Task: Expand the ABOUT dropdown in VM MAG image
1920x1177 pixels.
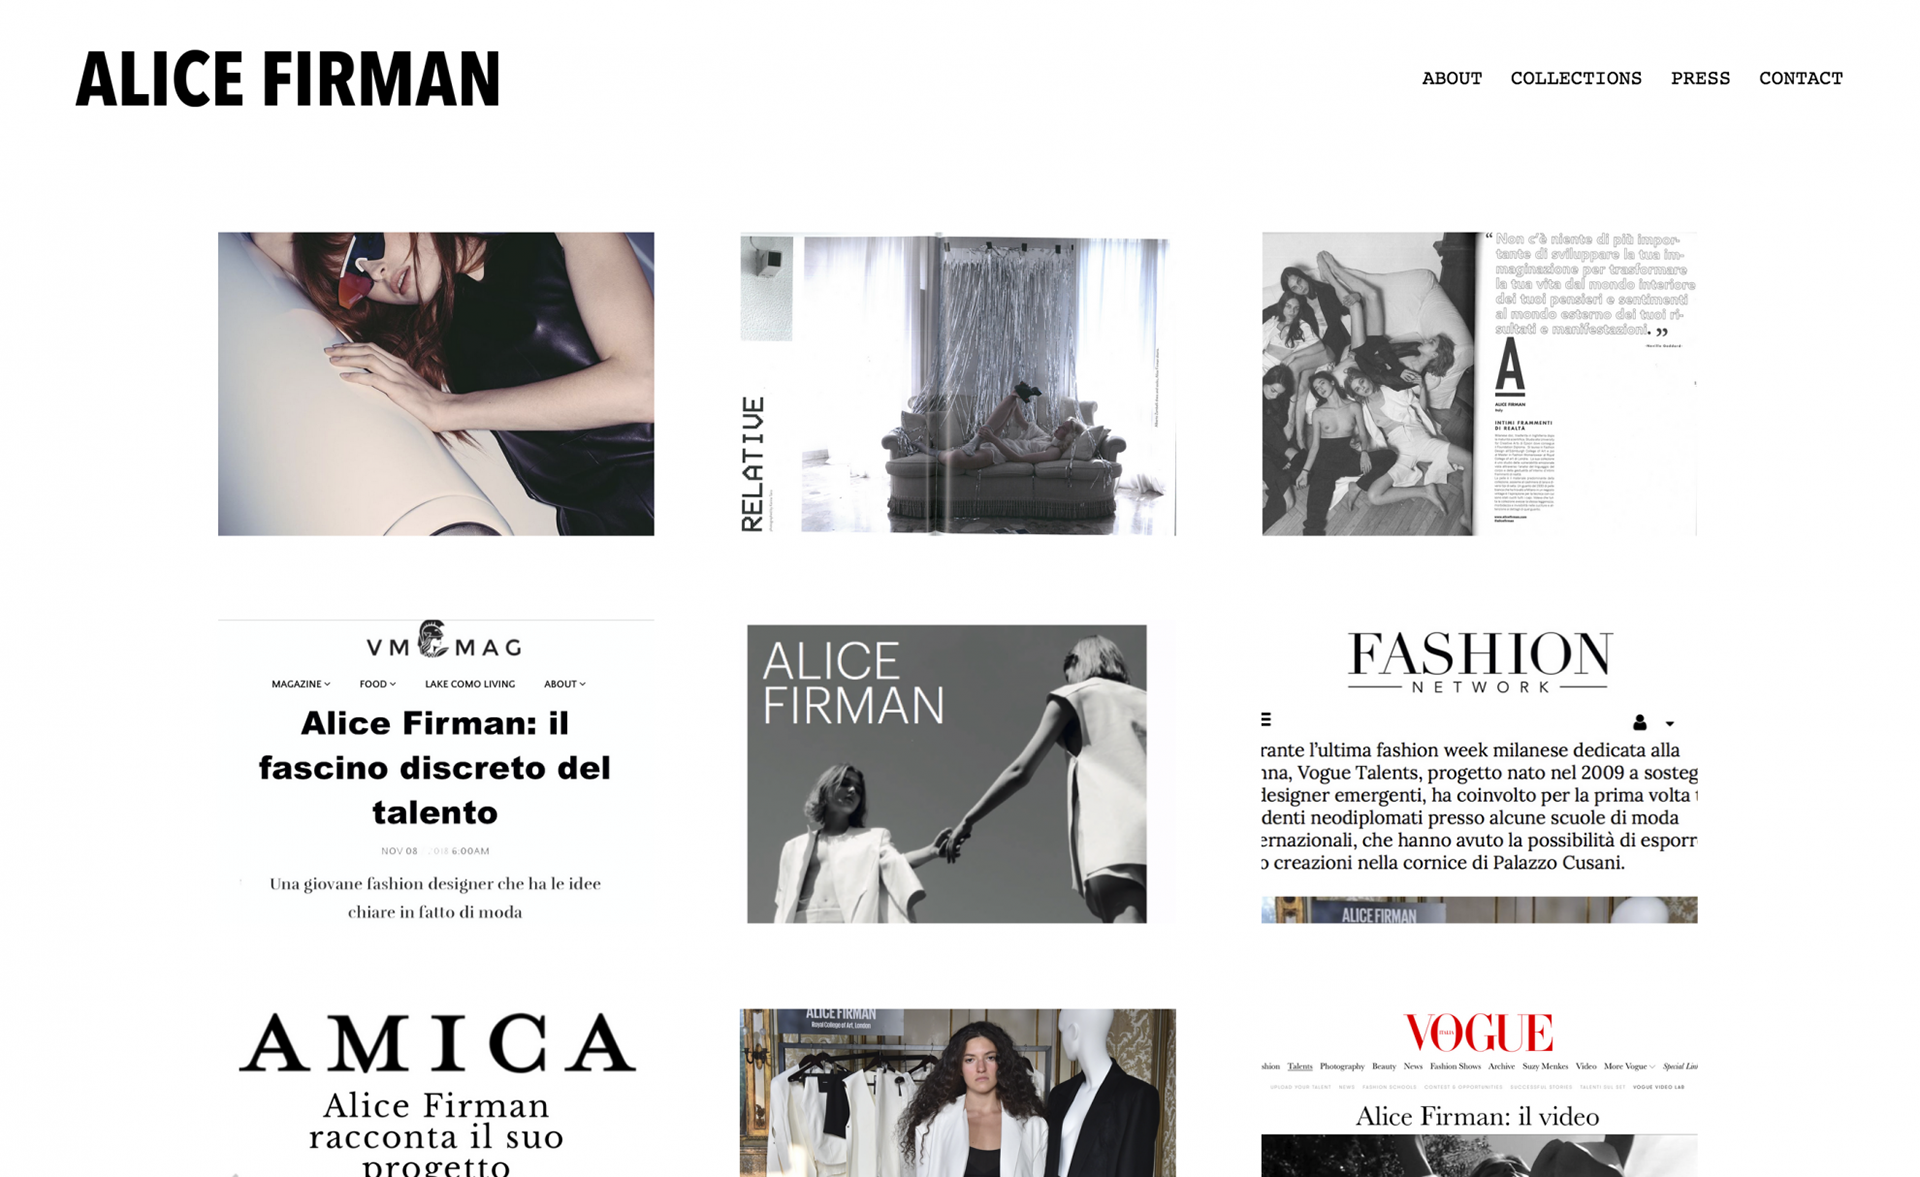Action: coord(565,684)
